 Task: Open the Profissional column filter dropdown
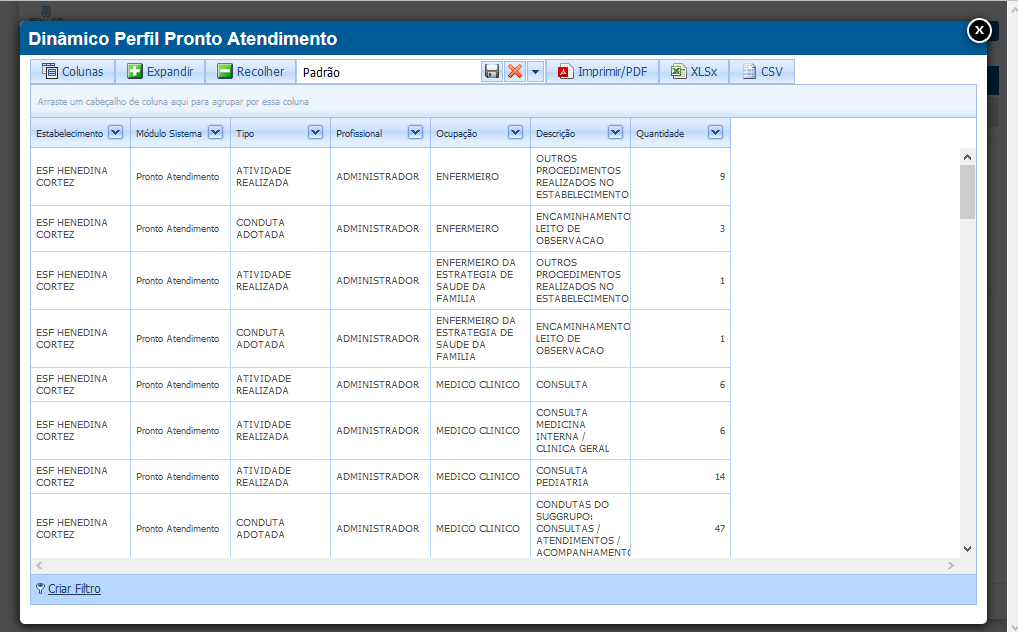pyautogui.click(x=416, y=133)
